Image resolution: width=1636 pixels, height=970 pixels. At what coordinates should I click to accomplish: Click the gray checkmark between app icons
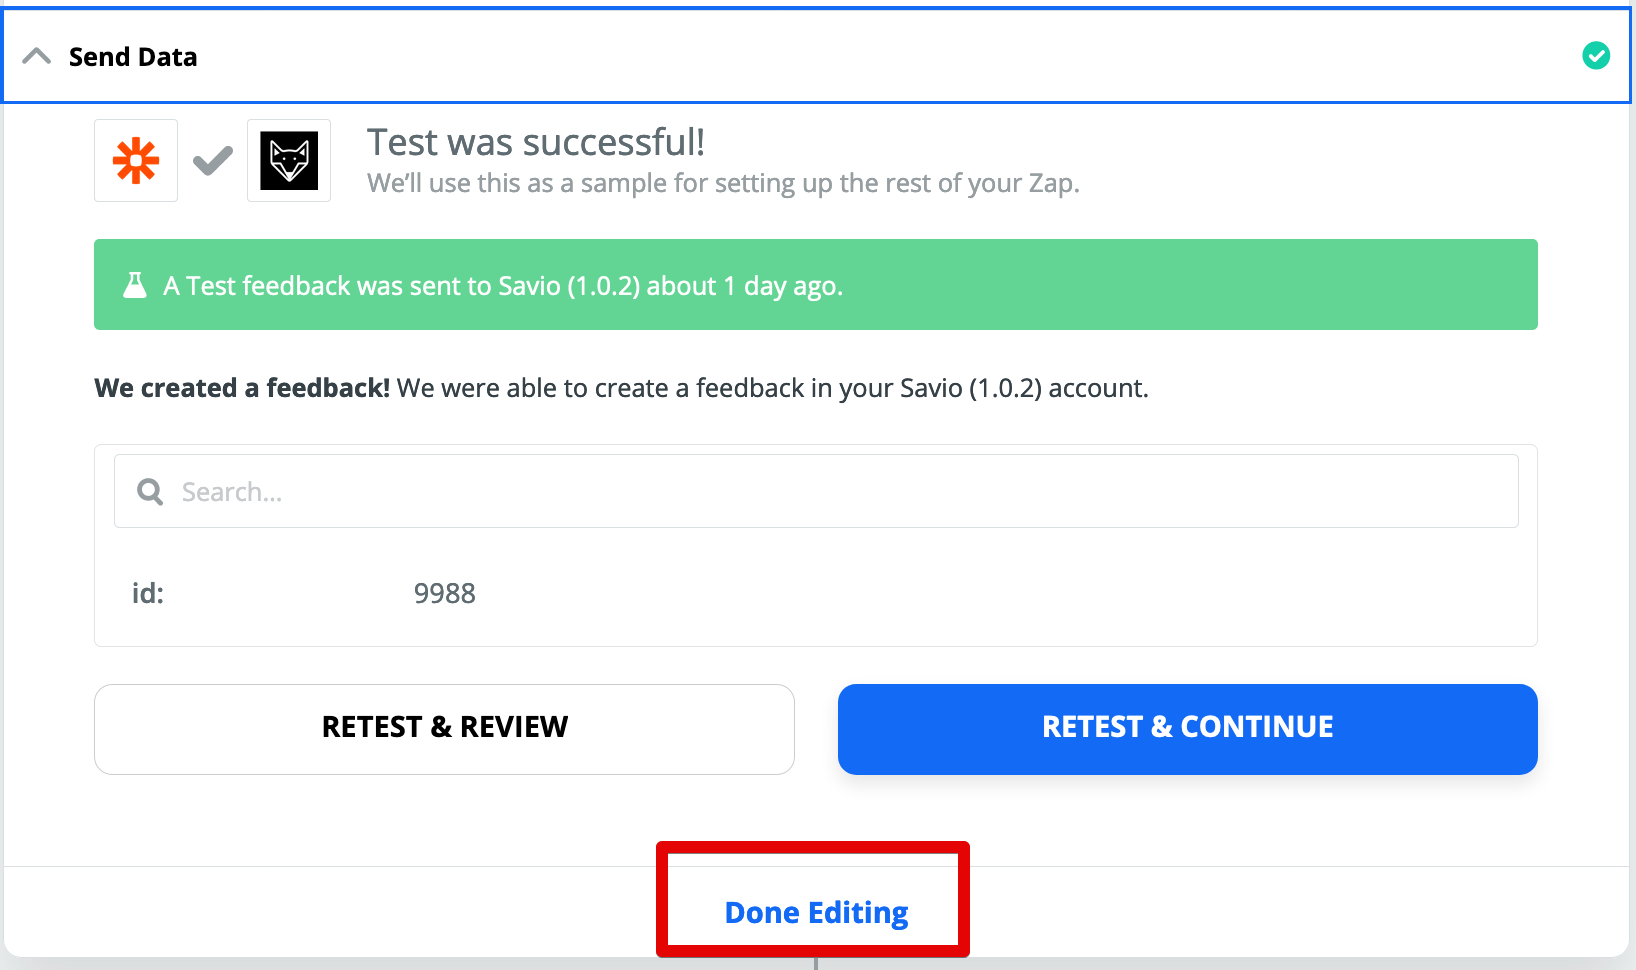click(x=213, y=161)
